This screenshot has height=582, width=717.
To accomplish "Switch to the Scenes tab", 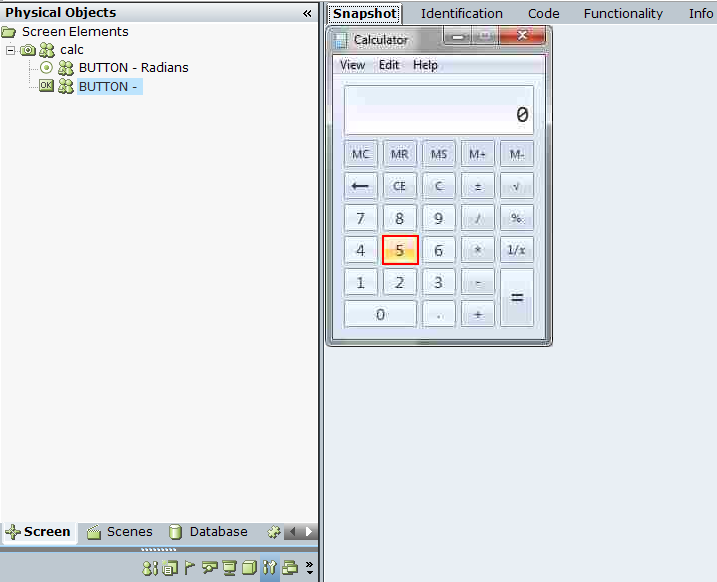I will (x=129, y=532).
